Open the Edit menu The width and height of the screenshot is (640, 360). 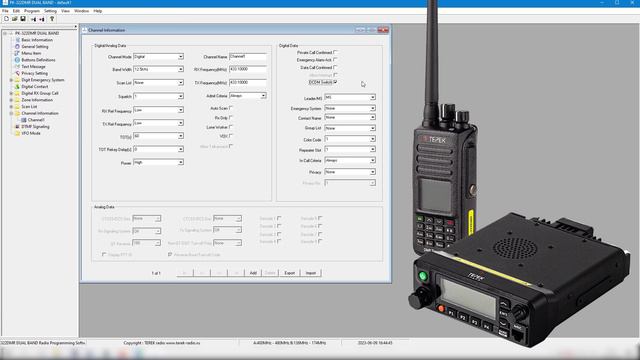coord(16,11)
